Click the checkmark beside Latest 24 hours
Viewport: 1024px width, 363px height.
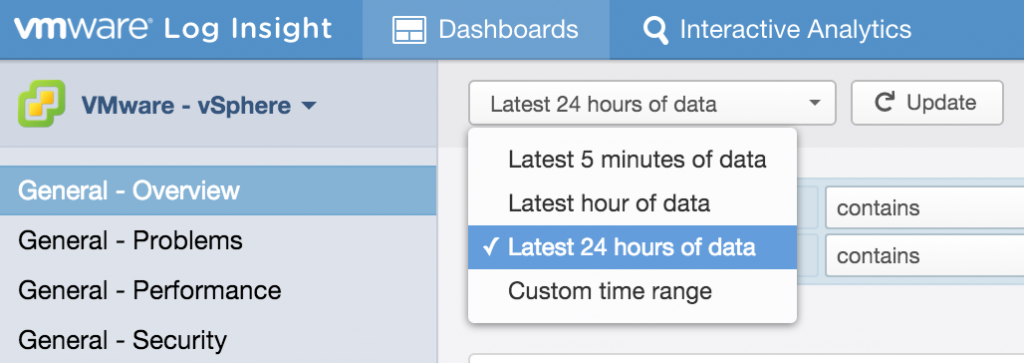coord(491,247)
